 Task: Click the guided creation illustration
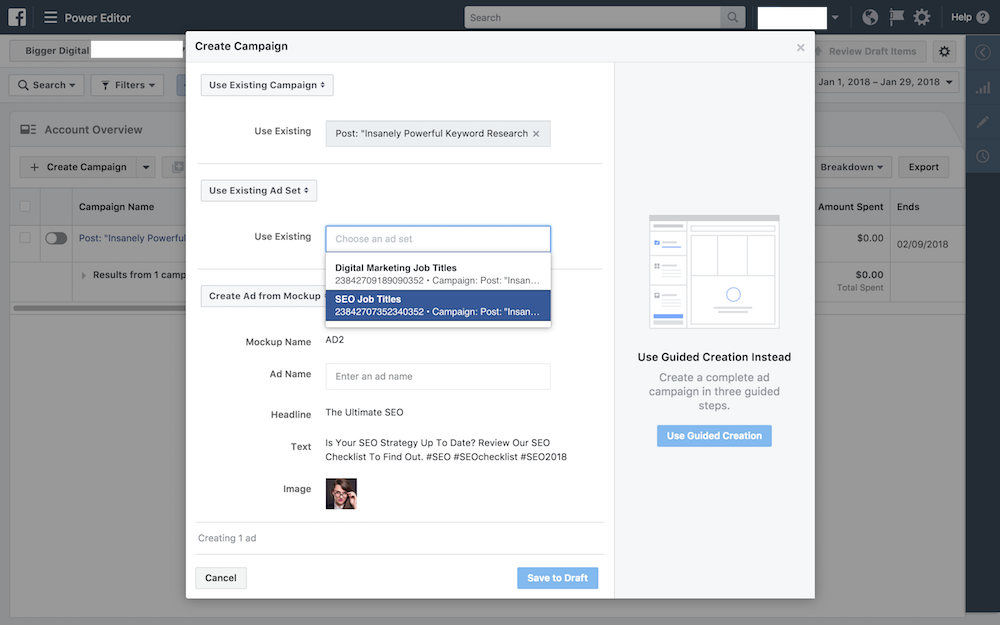pyautogui.click(x=714, y=272)
